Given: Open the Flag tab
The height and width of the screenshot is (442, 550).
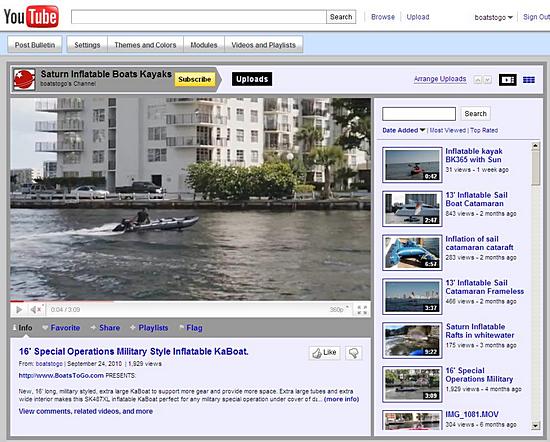Looking at the screenshot, I should coord(191,328).
